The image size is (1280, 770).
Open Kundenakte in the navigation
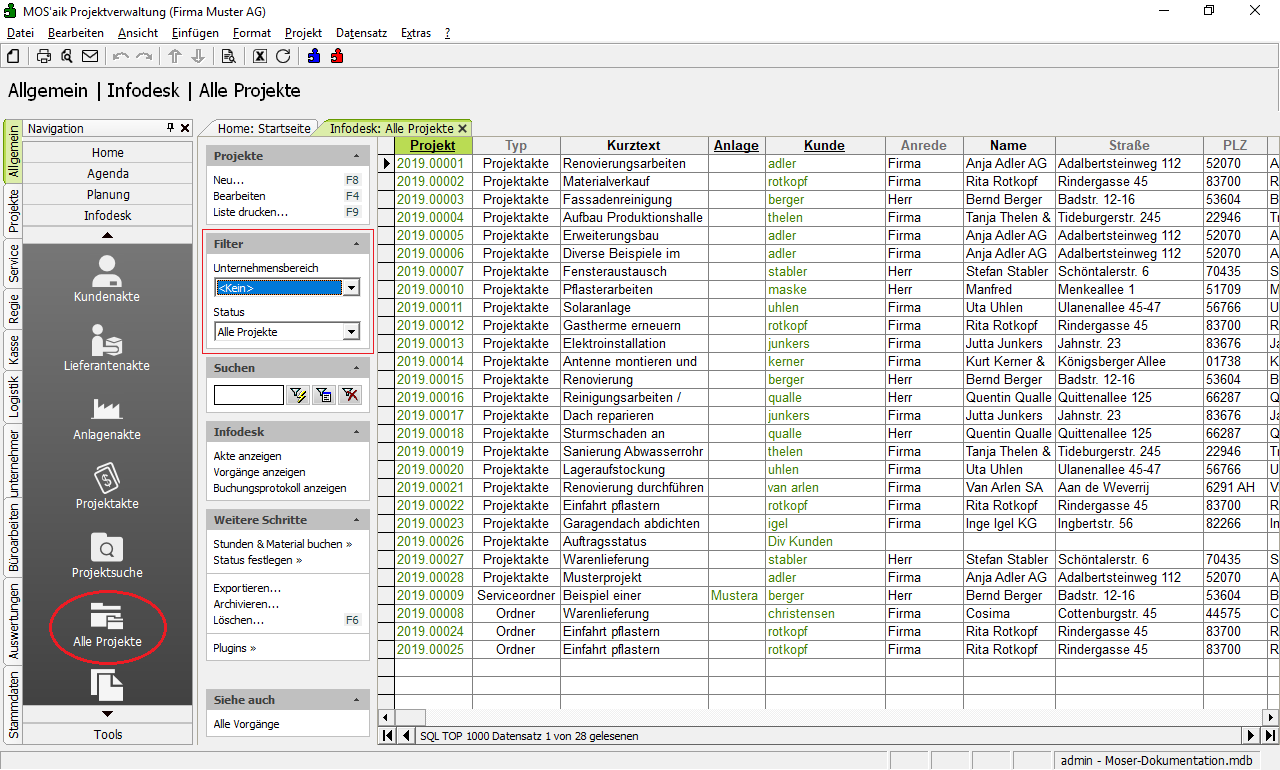[x=107, y=279]
